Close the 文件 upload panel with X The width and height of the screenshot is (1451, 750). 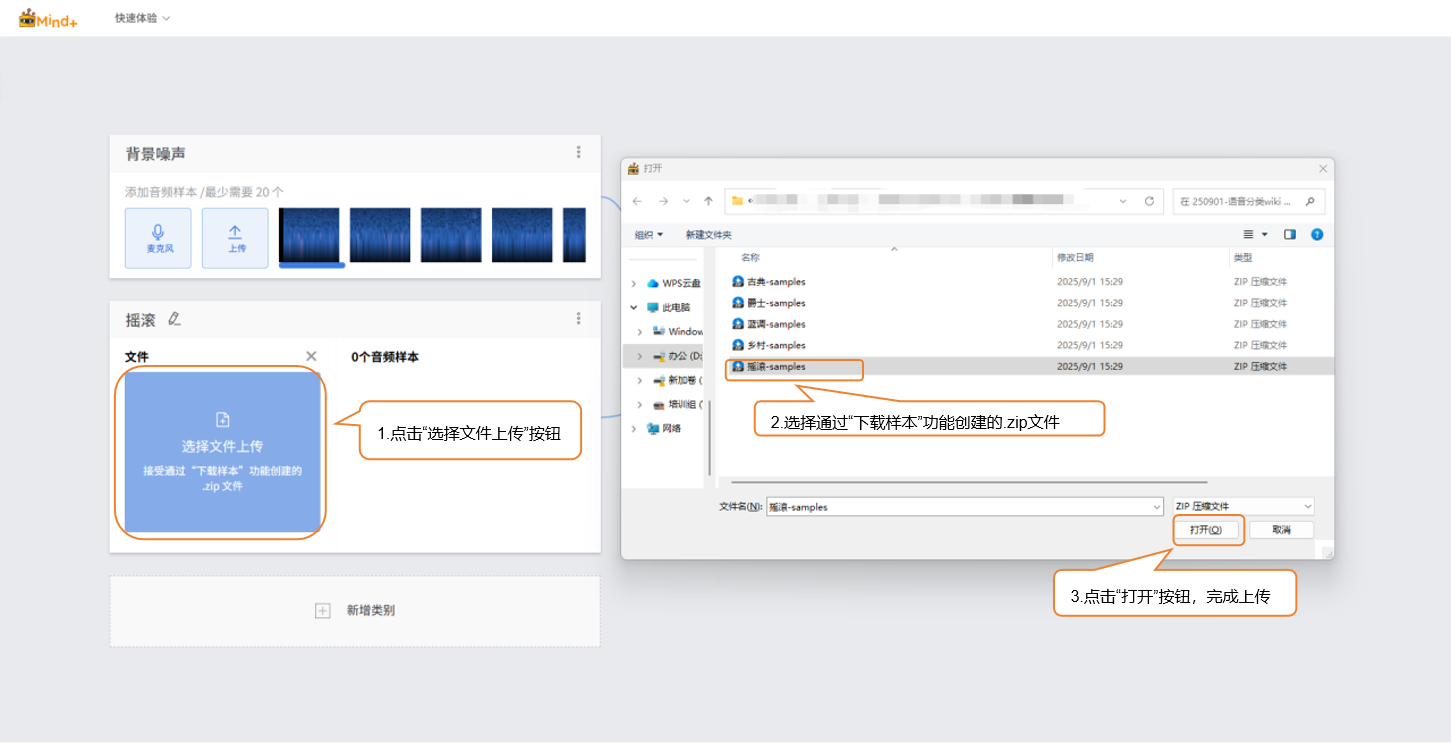point(311,357)
